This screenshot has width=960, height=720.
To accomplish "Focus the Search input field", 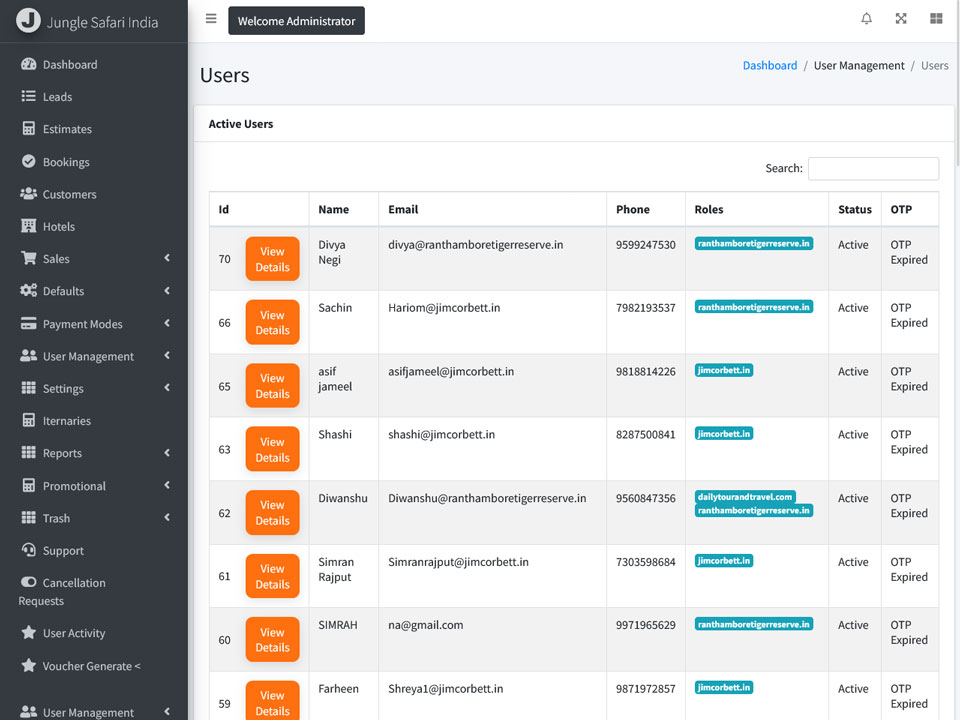I will (x=873, y=168).
